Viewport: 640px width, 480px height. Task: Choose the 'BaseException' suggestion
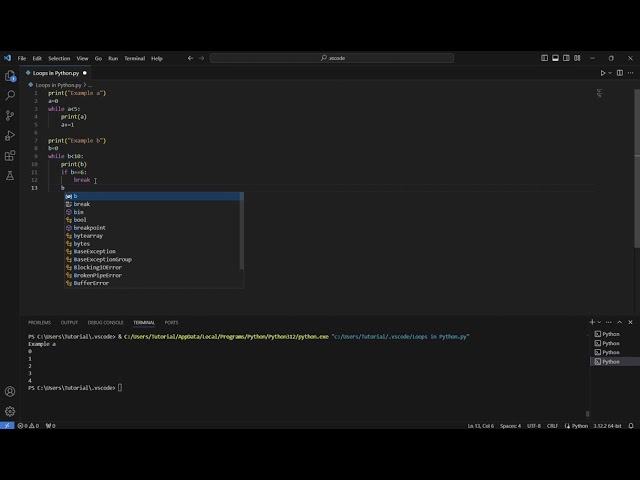point(154,251)
